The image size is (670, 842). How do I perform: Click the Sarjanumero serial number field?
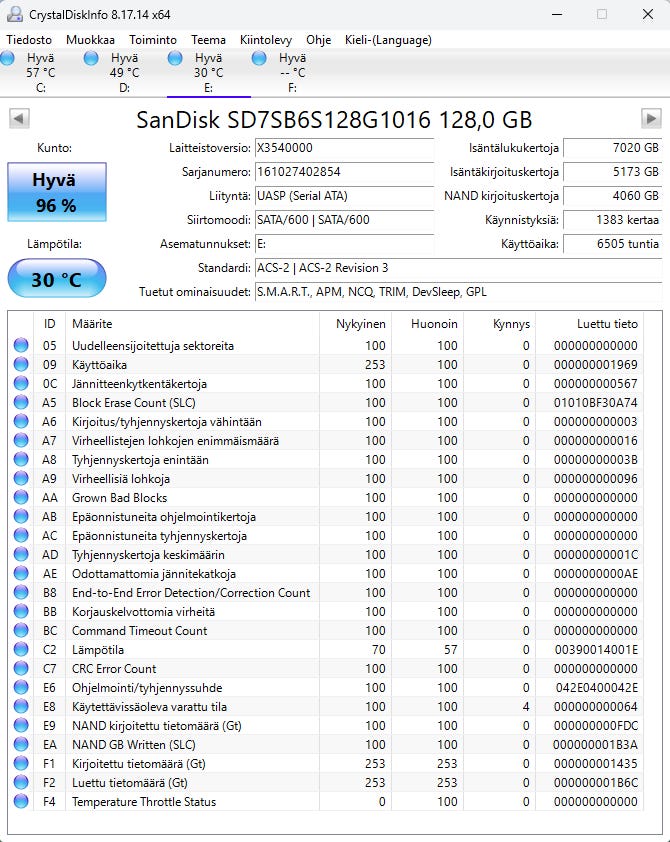344,172
